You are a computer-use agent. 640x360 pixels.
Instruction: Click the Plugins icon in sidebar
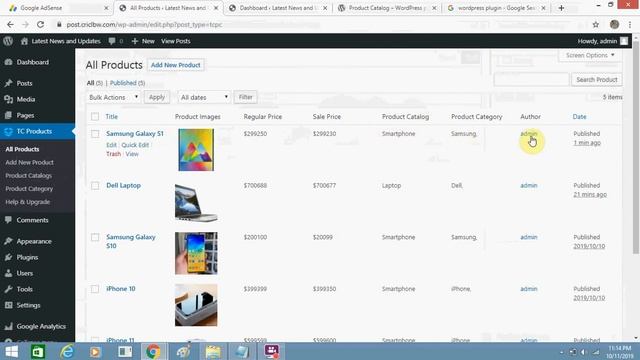(8, 257)
